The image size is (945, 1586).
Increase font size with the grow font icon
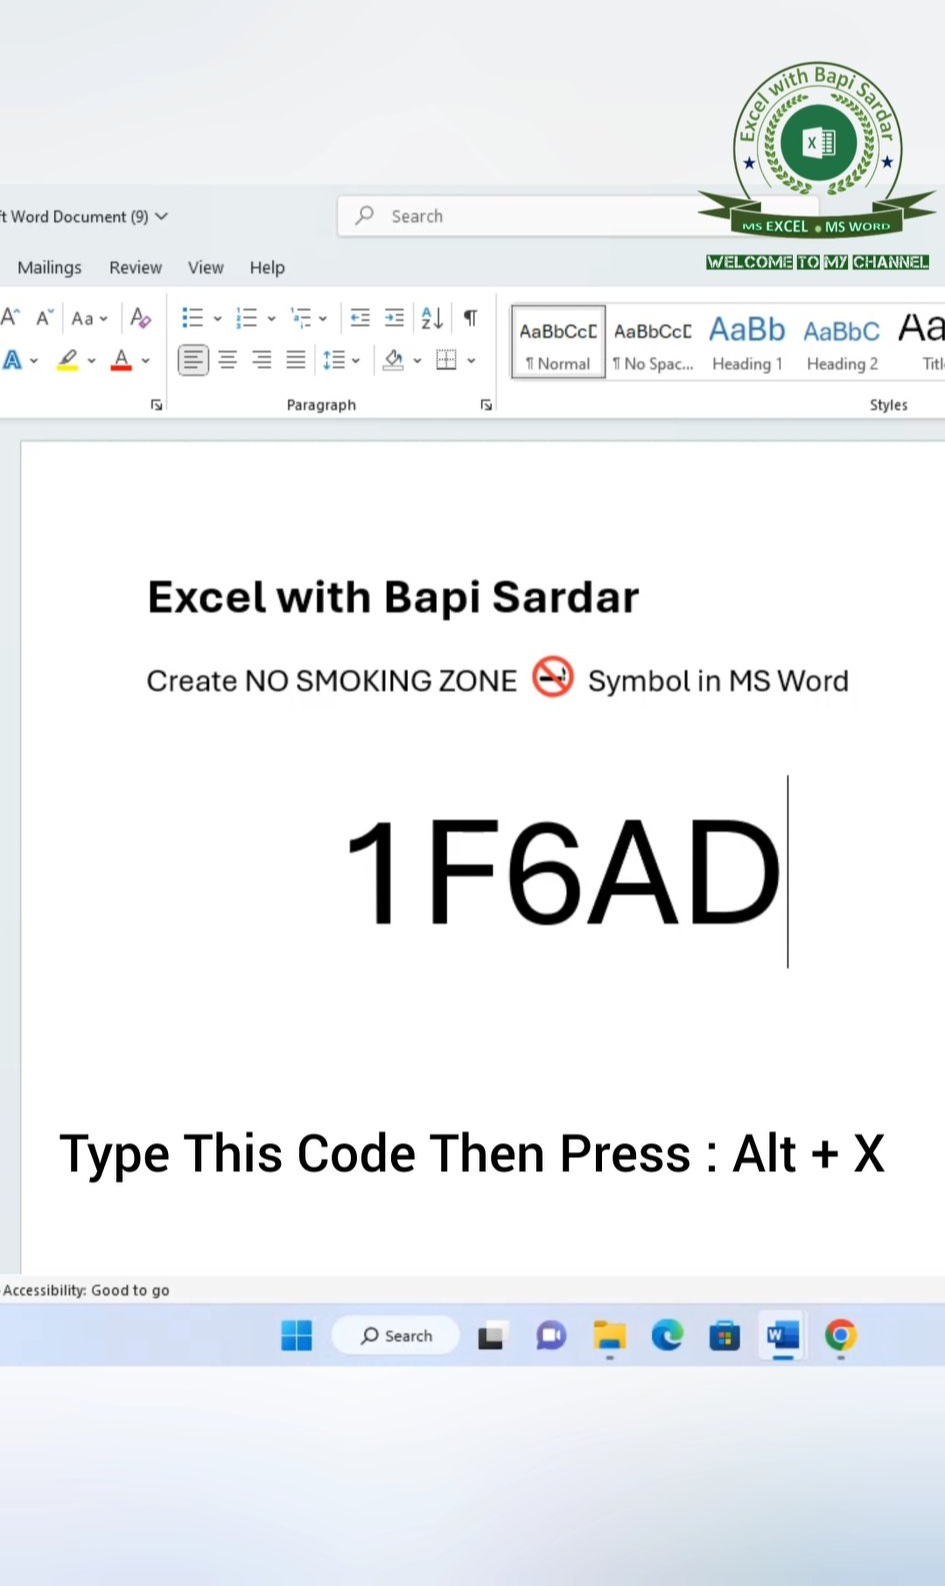[10, 318]
